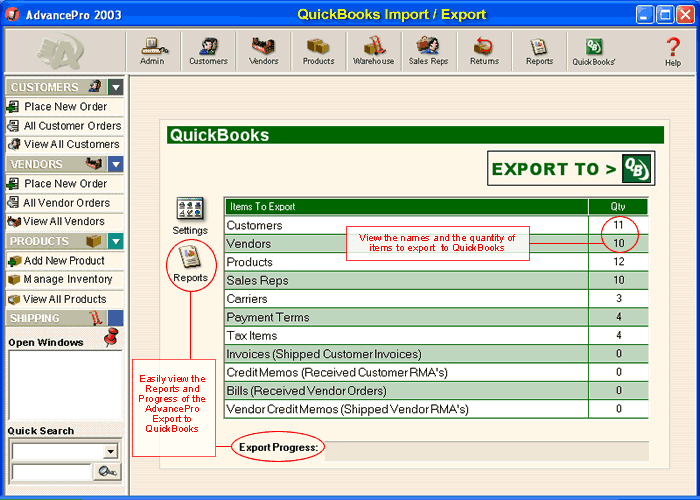Place New Order under Vendors

[x=65, y=183]
